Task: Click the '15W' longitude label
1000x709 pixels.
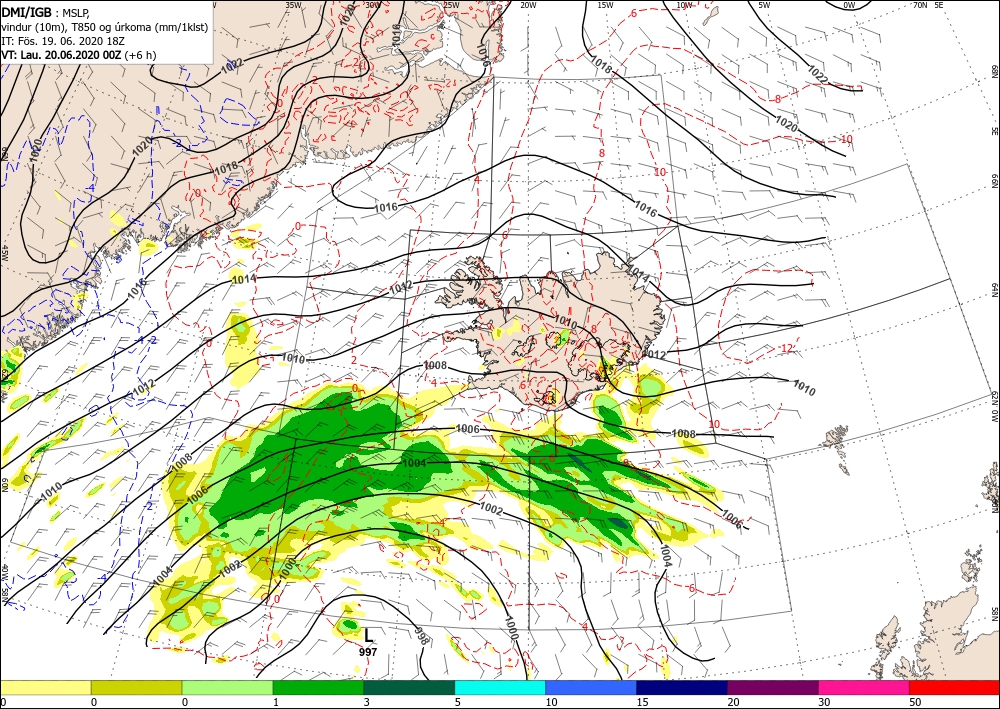Action: pos(606,5)
